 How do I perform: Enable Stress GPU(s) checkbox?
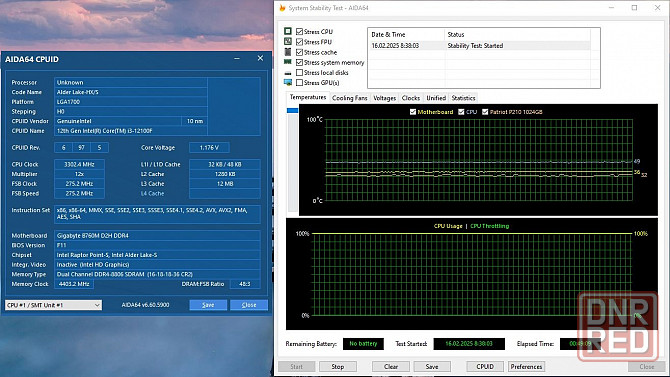300,82
